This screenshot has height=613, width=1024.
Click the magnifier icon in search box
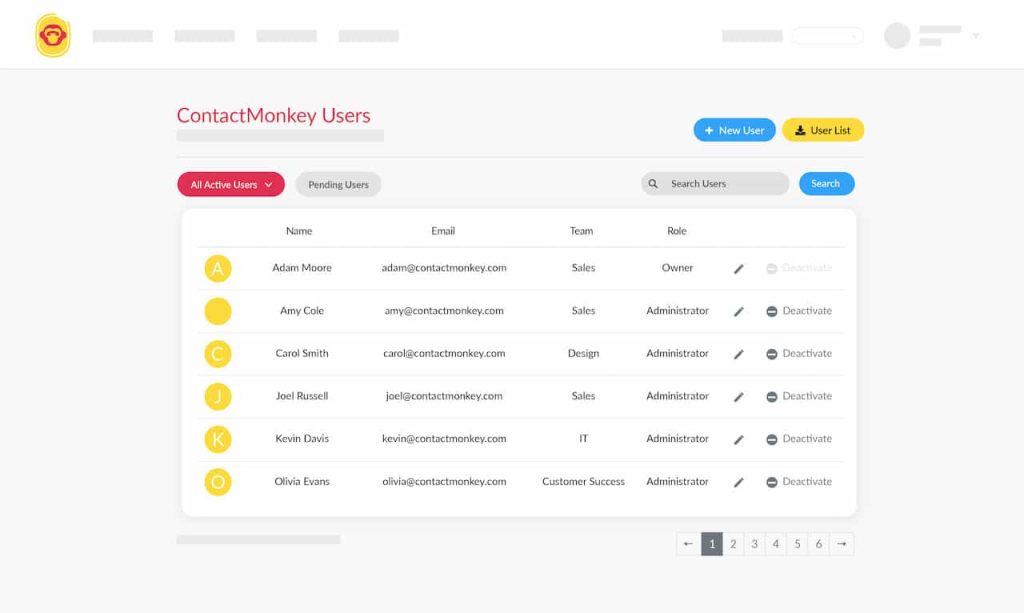653,184
